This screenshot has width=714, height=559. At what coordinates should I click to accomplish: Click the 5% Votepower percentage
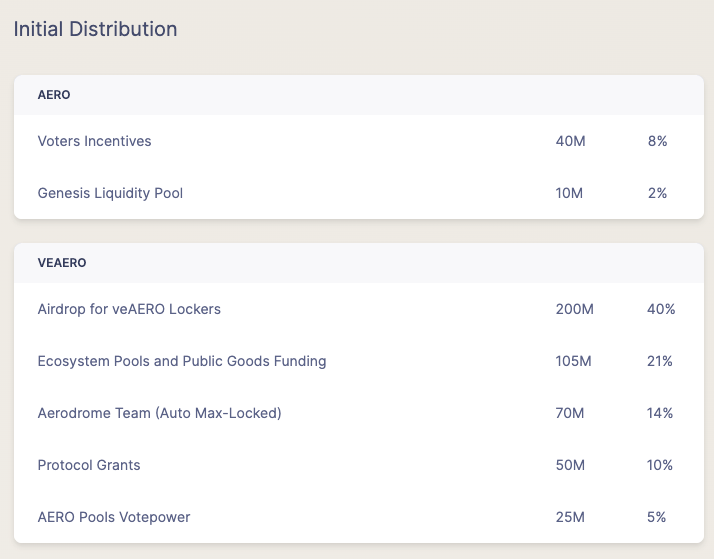(x=657, y=517)
